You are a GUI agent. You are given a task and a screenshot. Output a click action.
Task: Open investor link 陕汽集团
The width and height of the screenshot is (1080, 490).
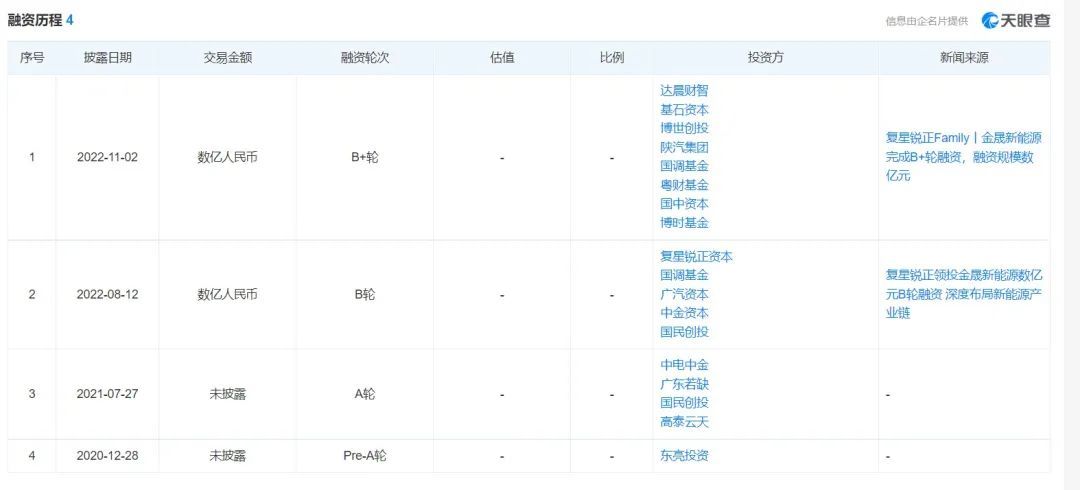pos(684,147)
